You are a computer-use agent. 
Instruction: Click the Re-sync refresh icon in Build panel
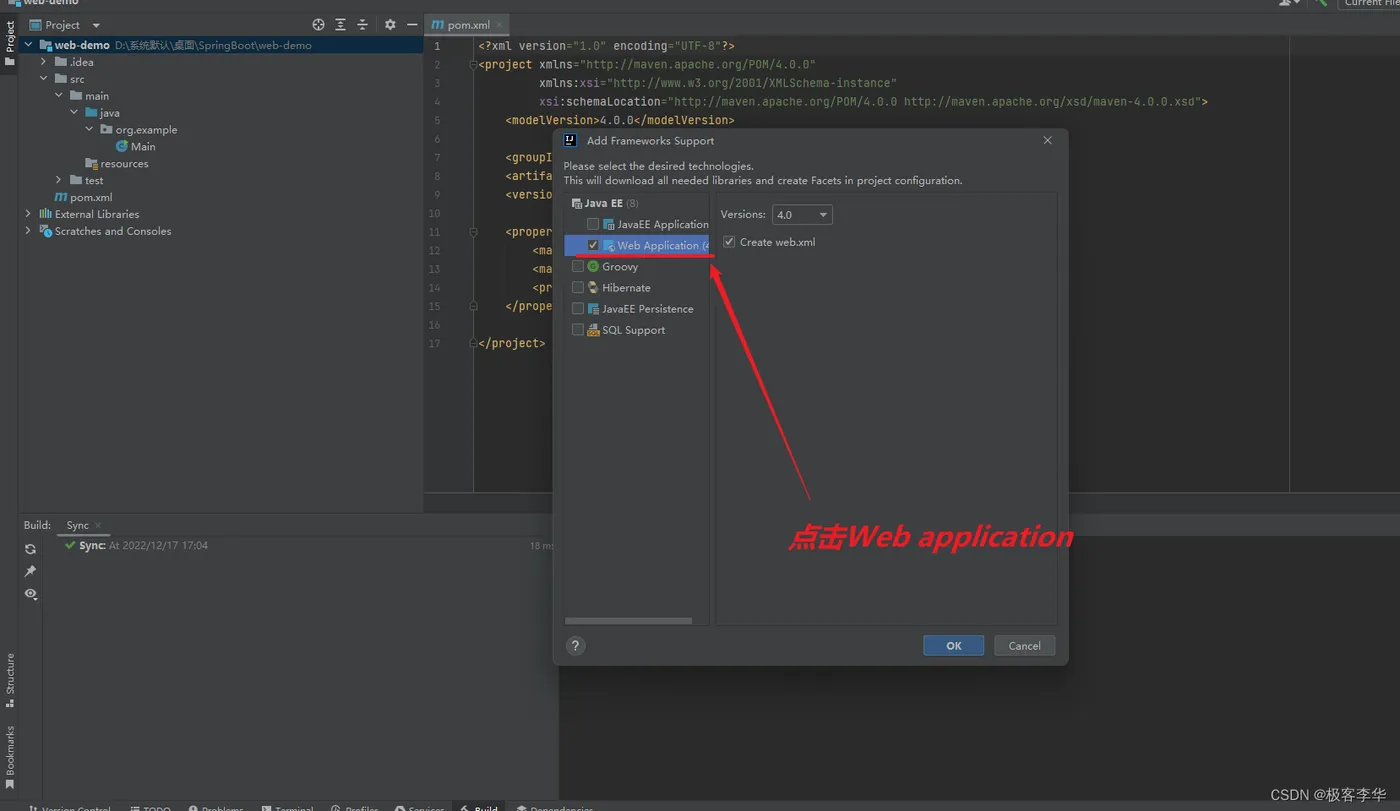tap(30, 549)
